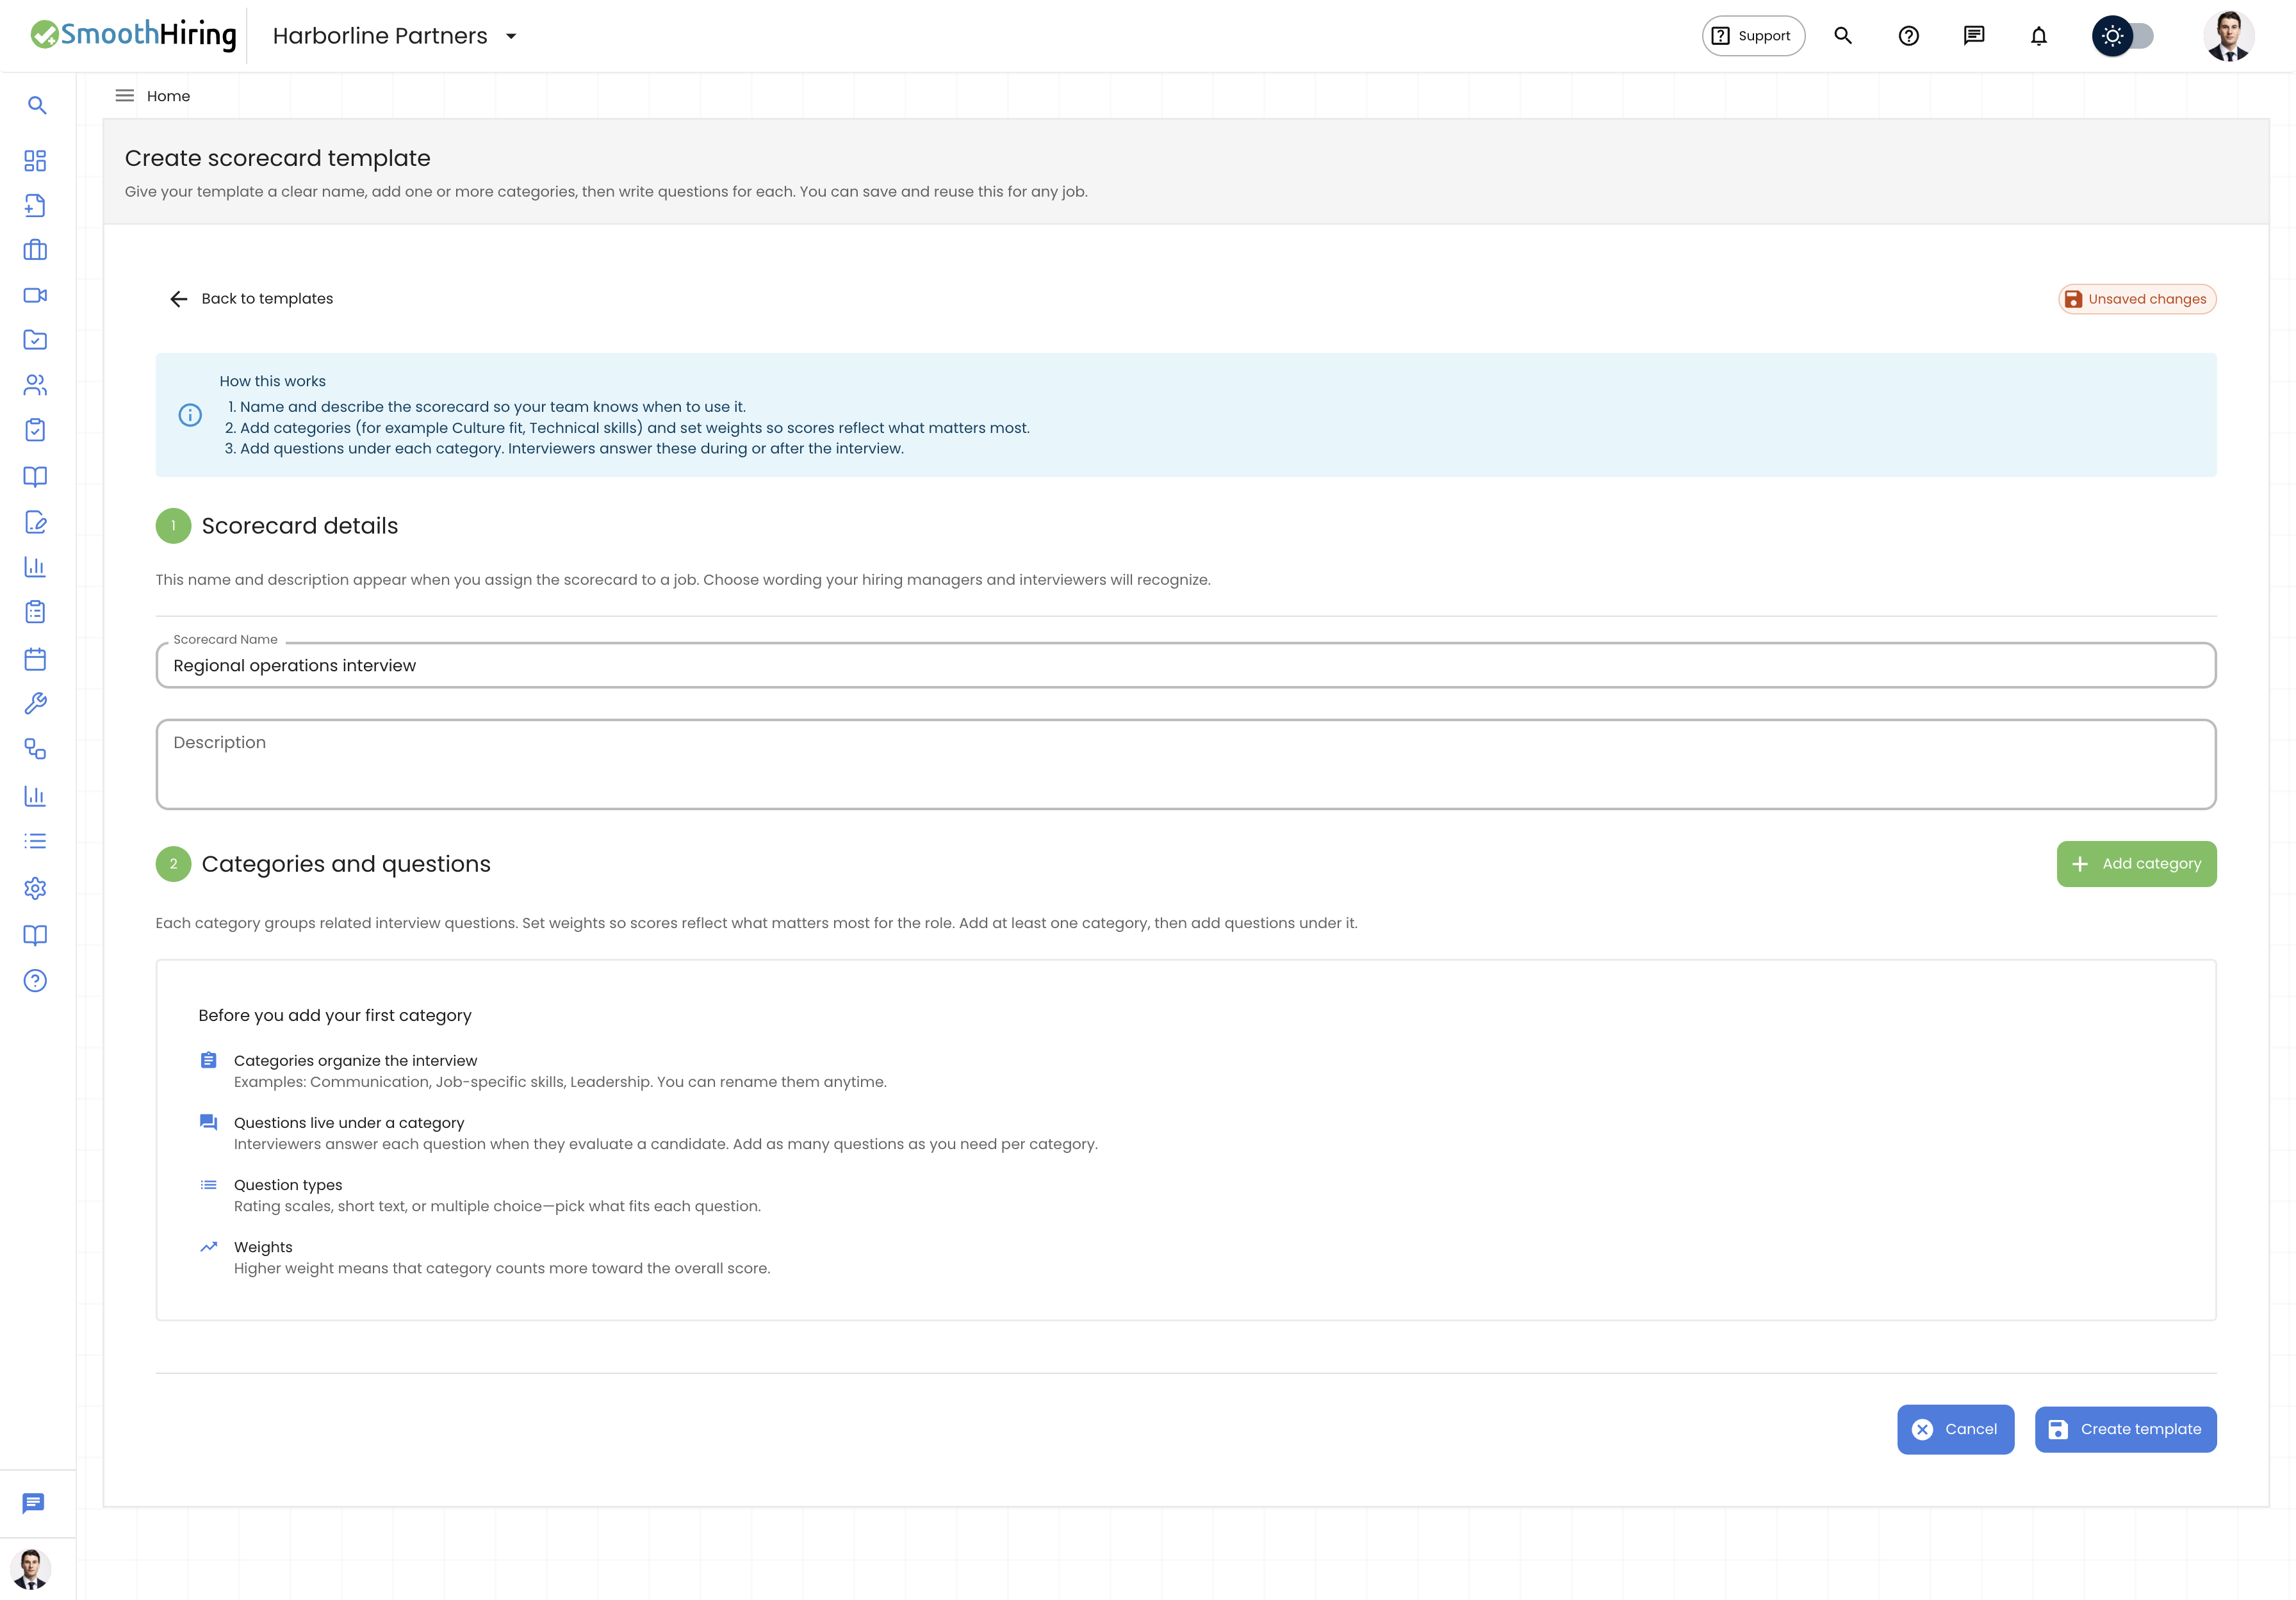This screenshot has height=1600, width=2296.
Task: Focus the Description text area
Action: (1186, 764)
